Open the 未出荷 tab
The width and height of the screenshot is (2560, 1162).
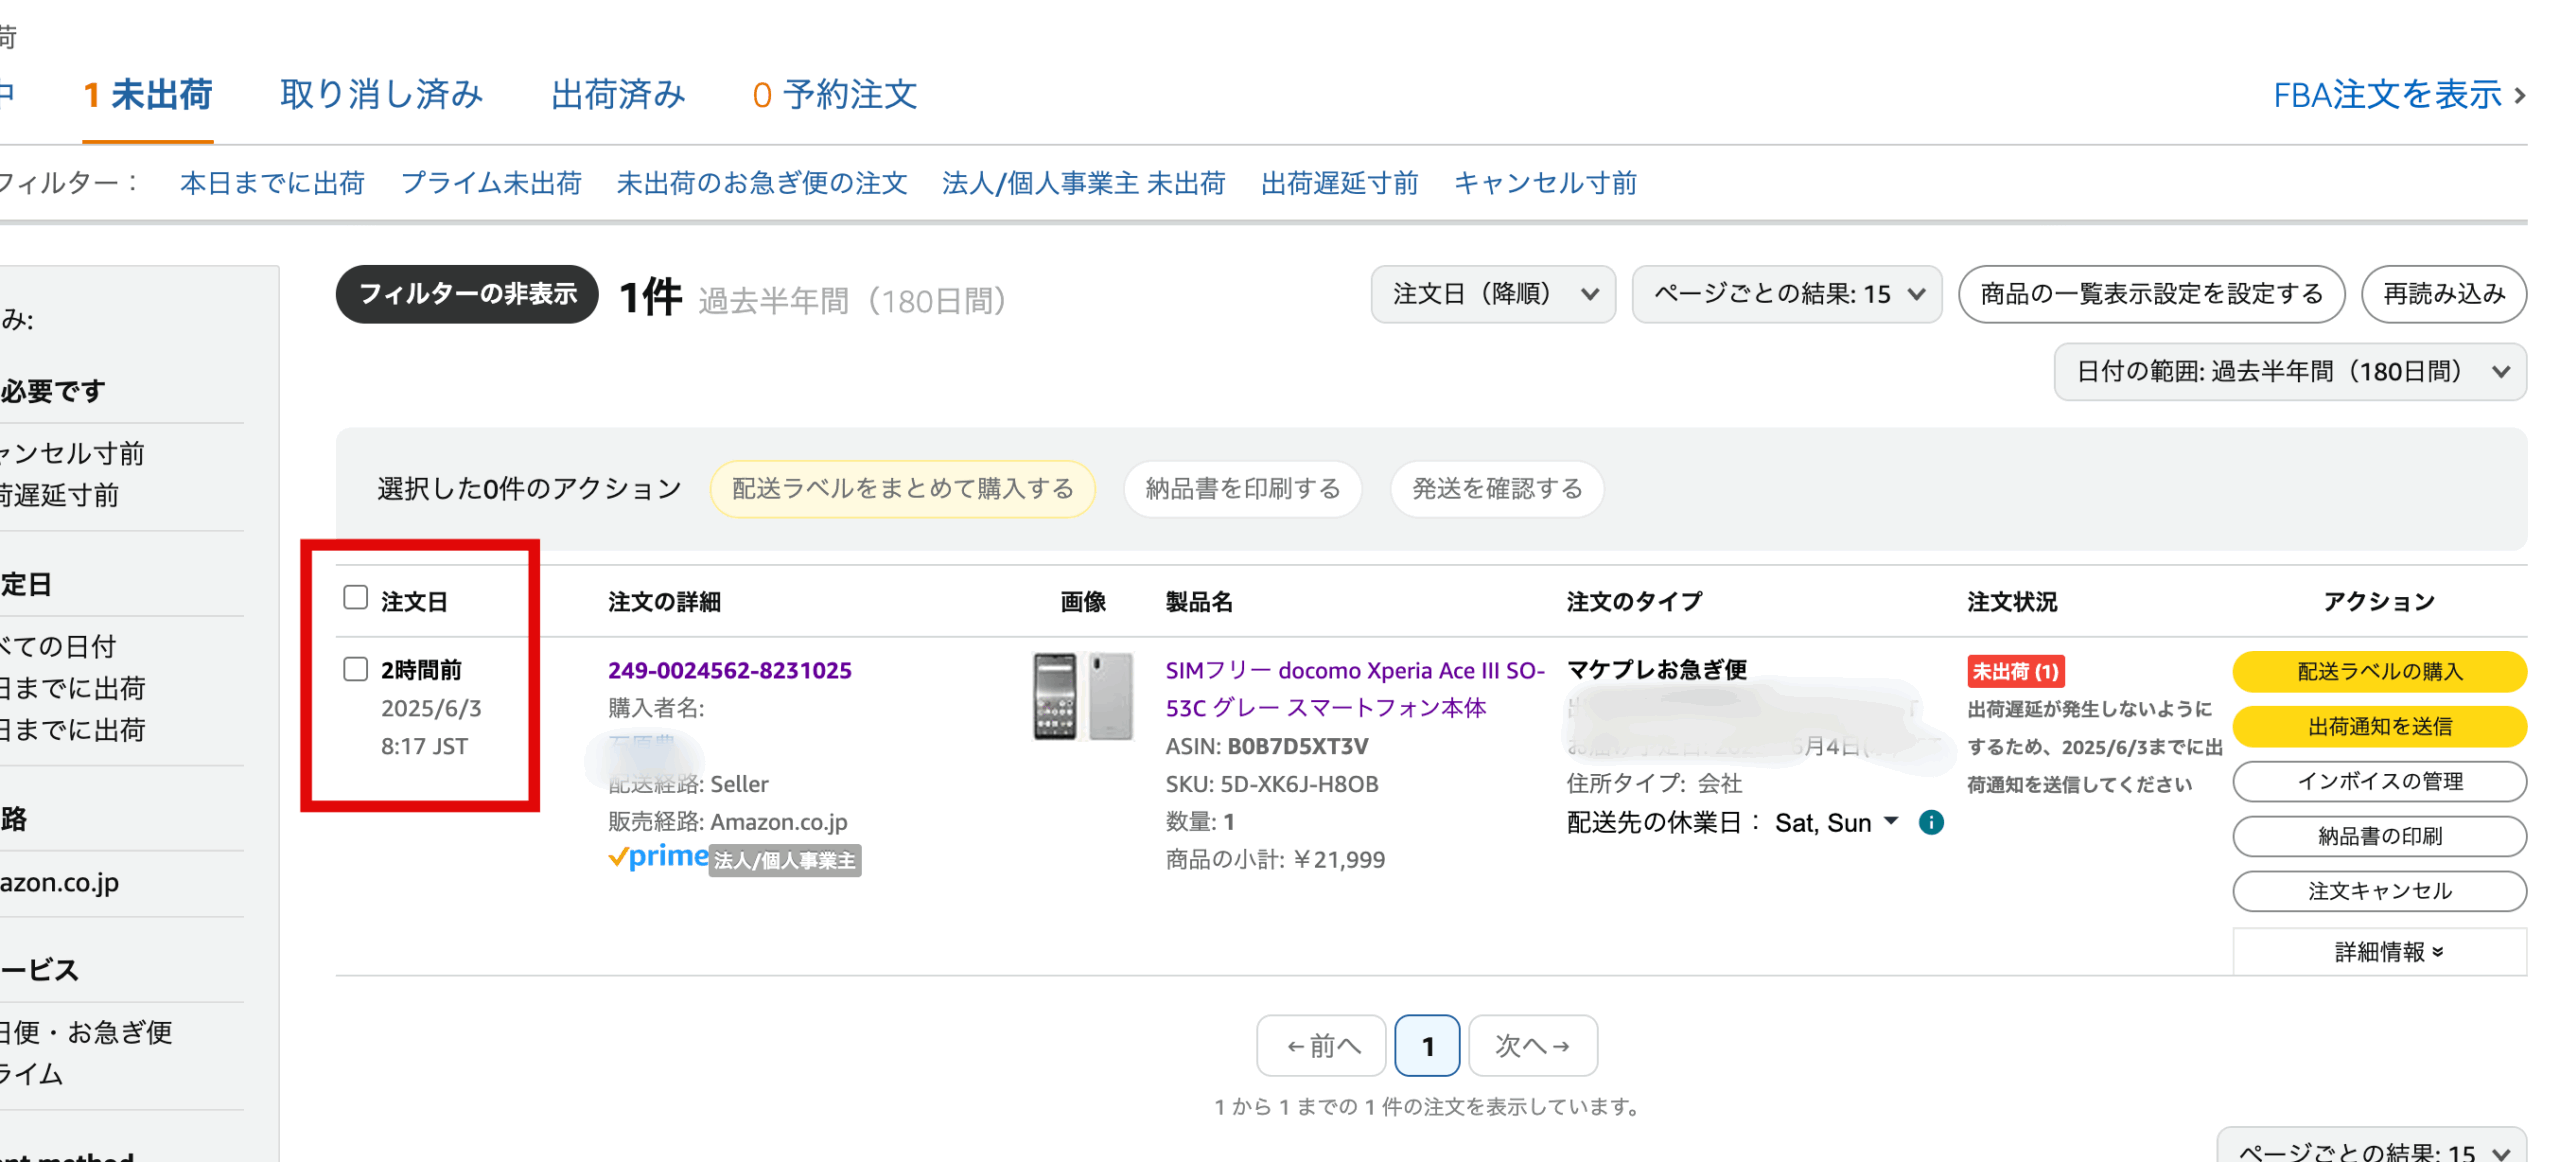coord(148,95)
